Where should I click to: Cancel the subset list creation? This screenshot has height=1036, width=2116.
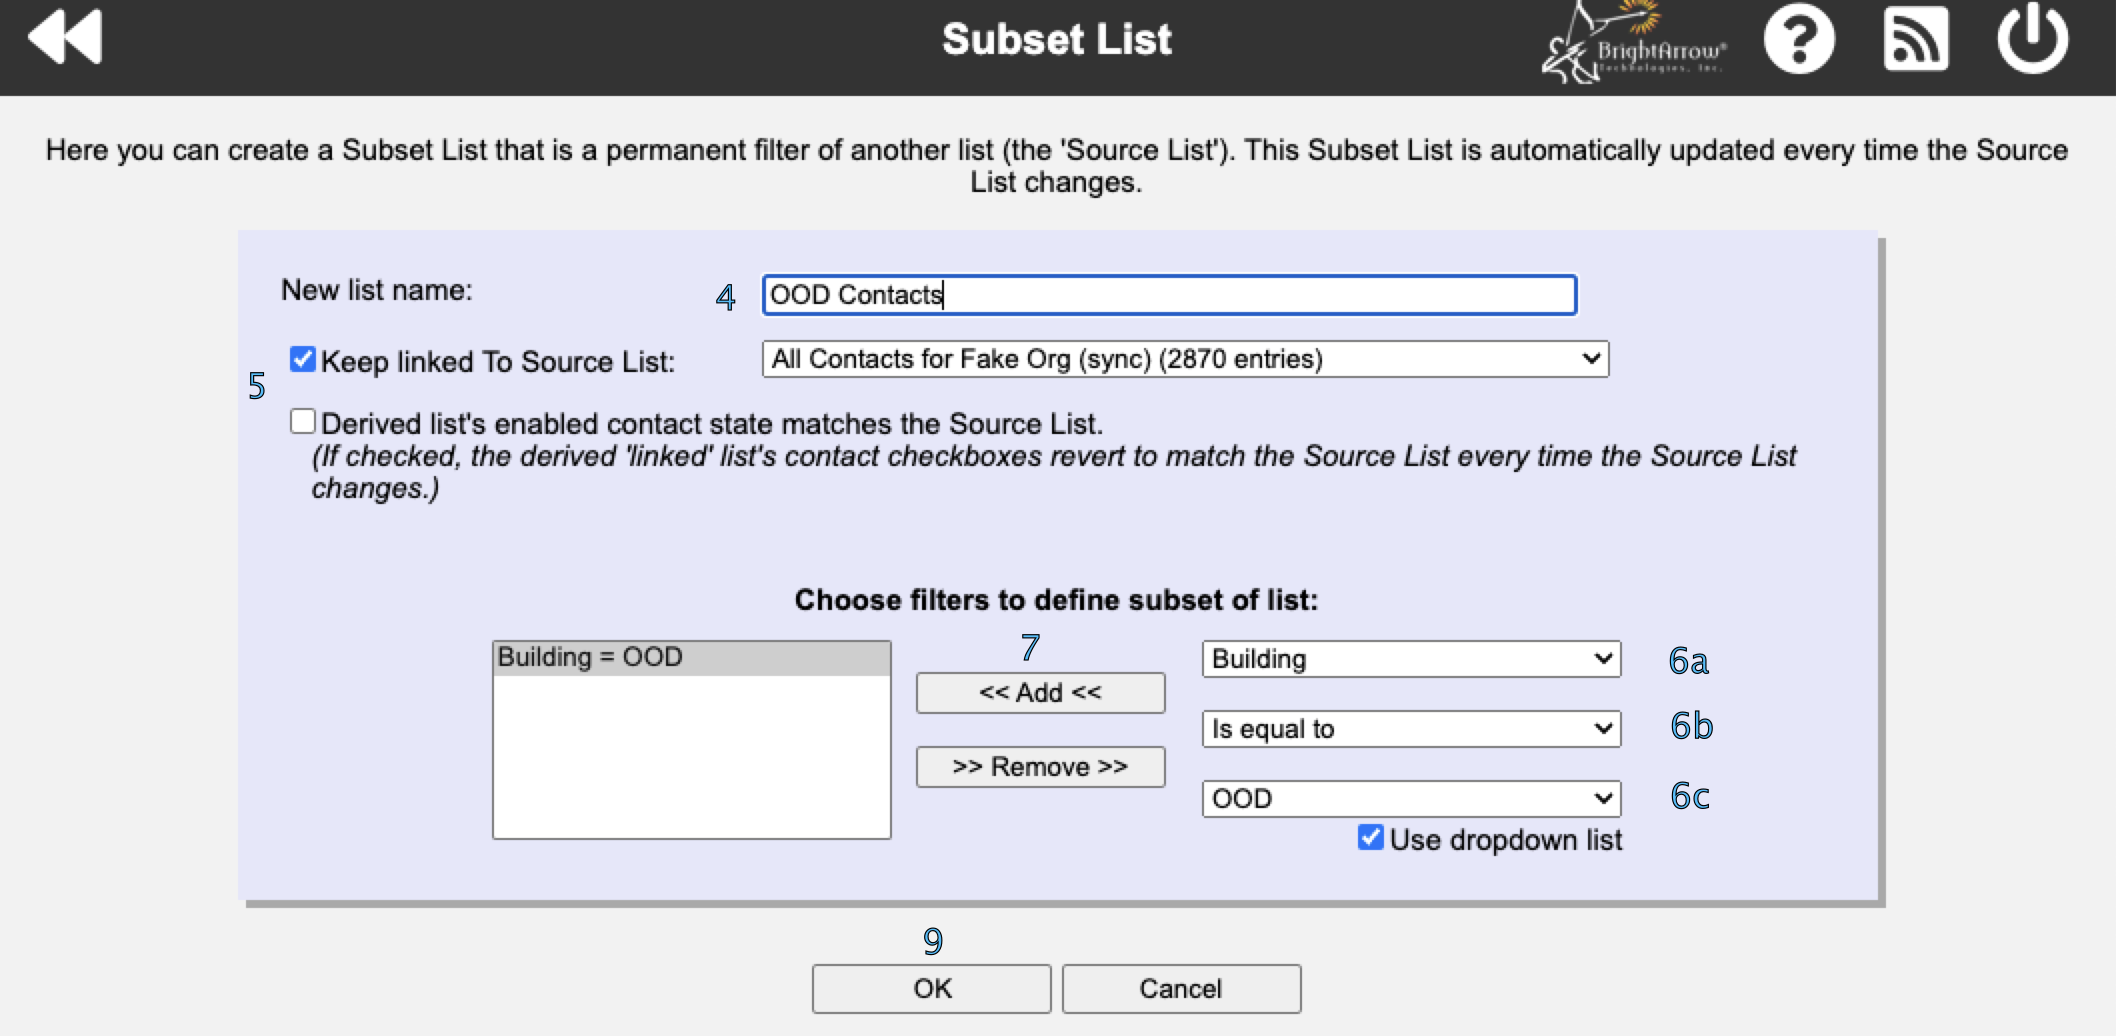click(x=1180, y=988)
